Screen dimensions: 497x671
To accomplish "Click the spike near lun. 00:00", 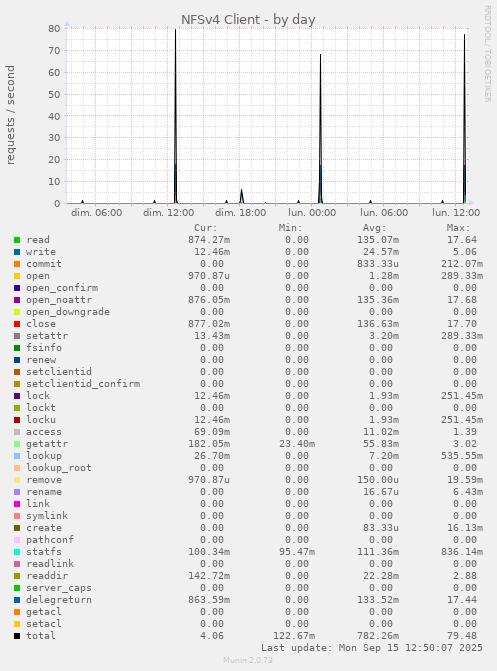I will [x=320, y=128].
